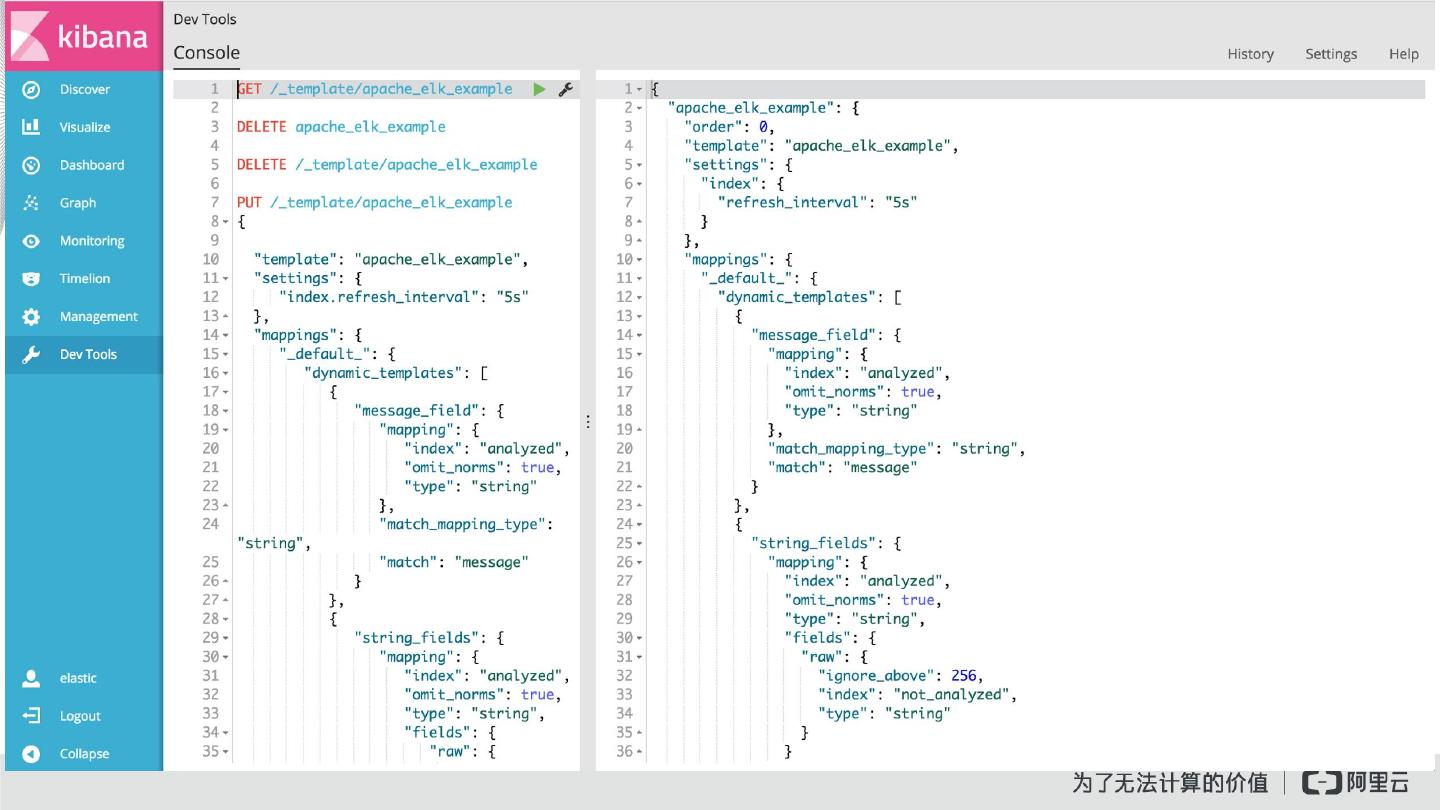Fold the editor block at line 8

(227, 222)
